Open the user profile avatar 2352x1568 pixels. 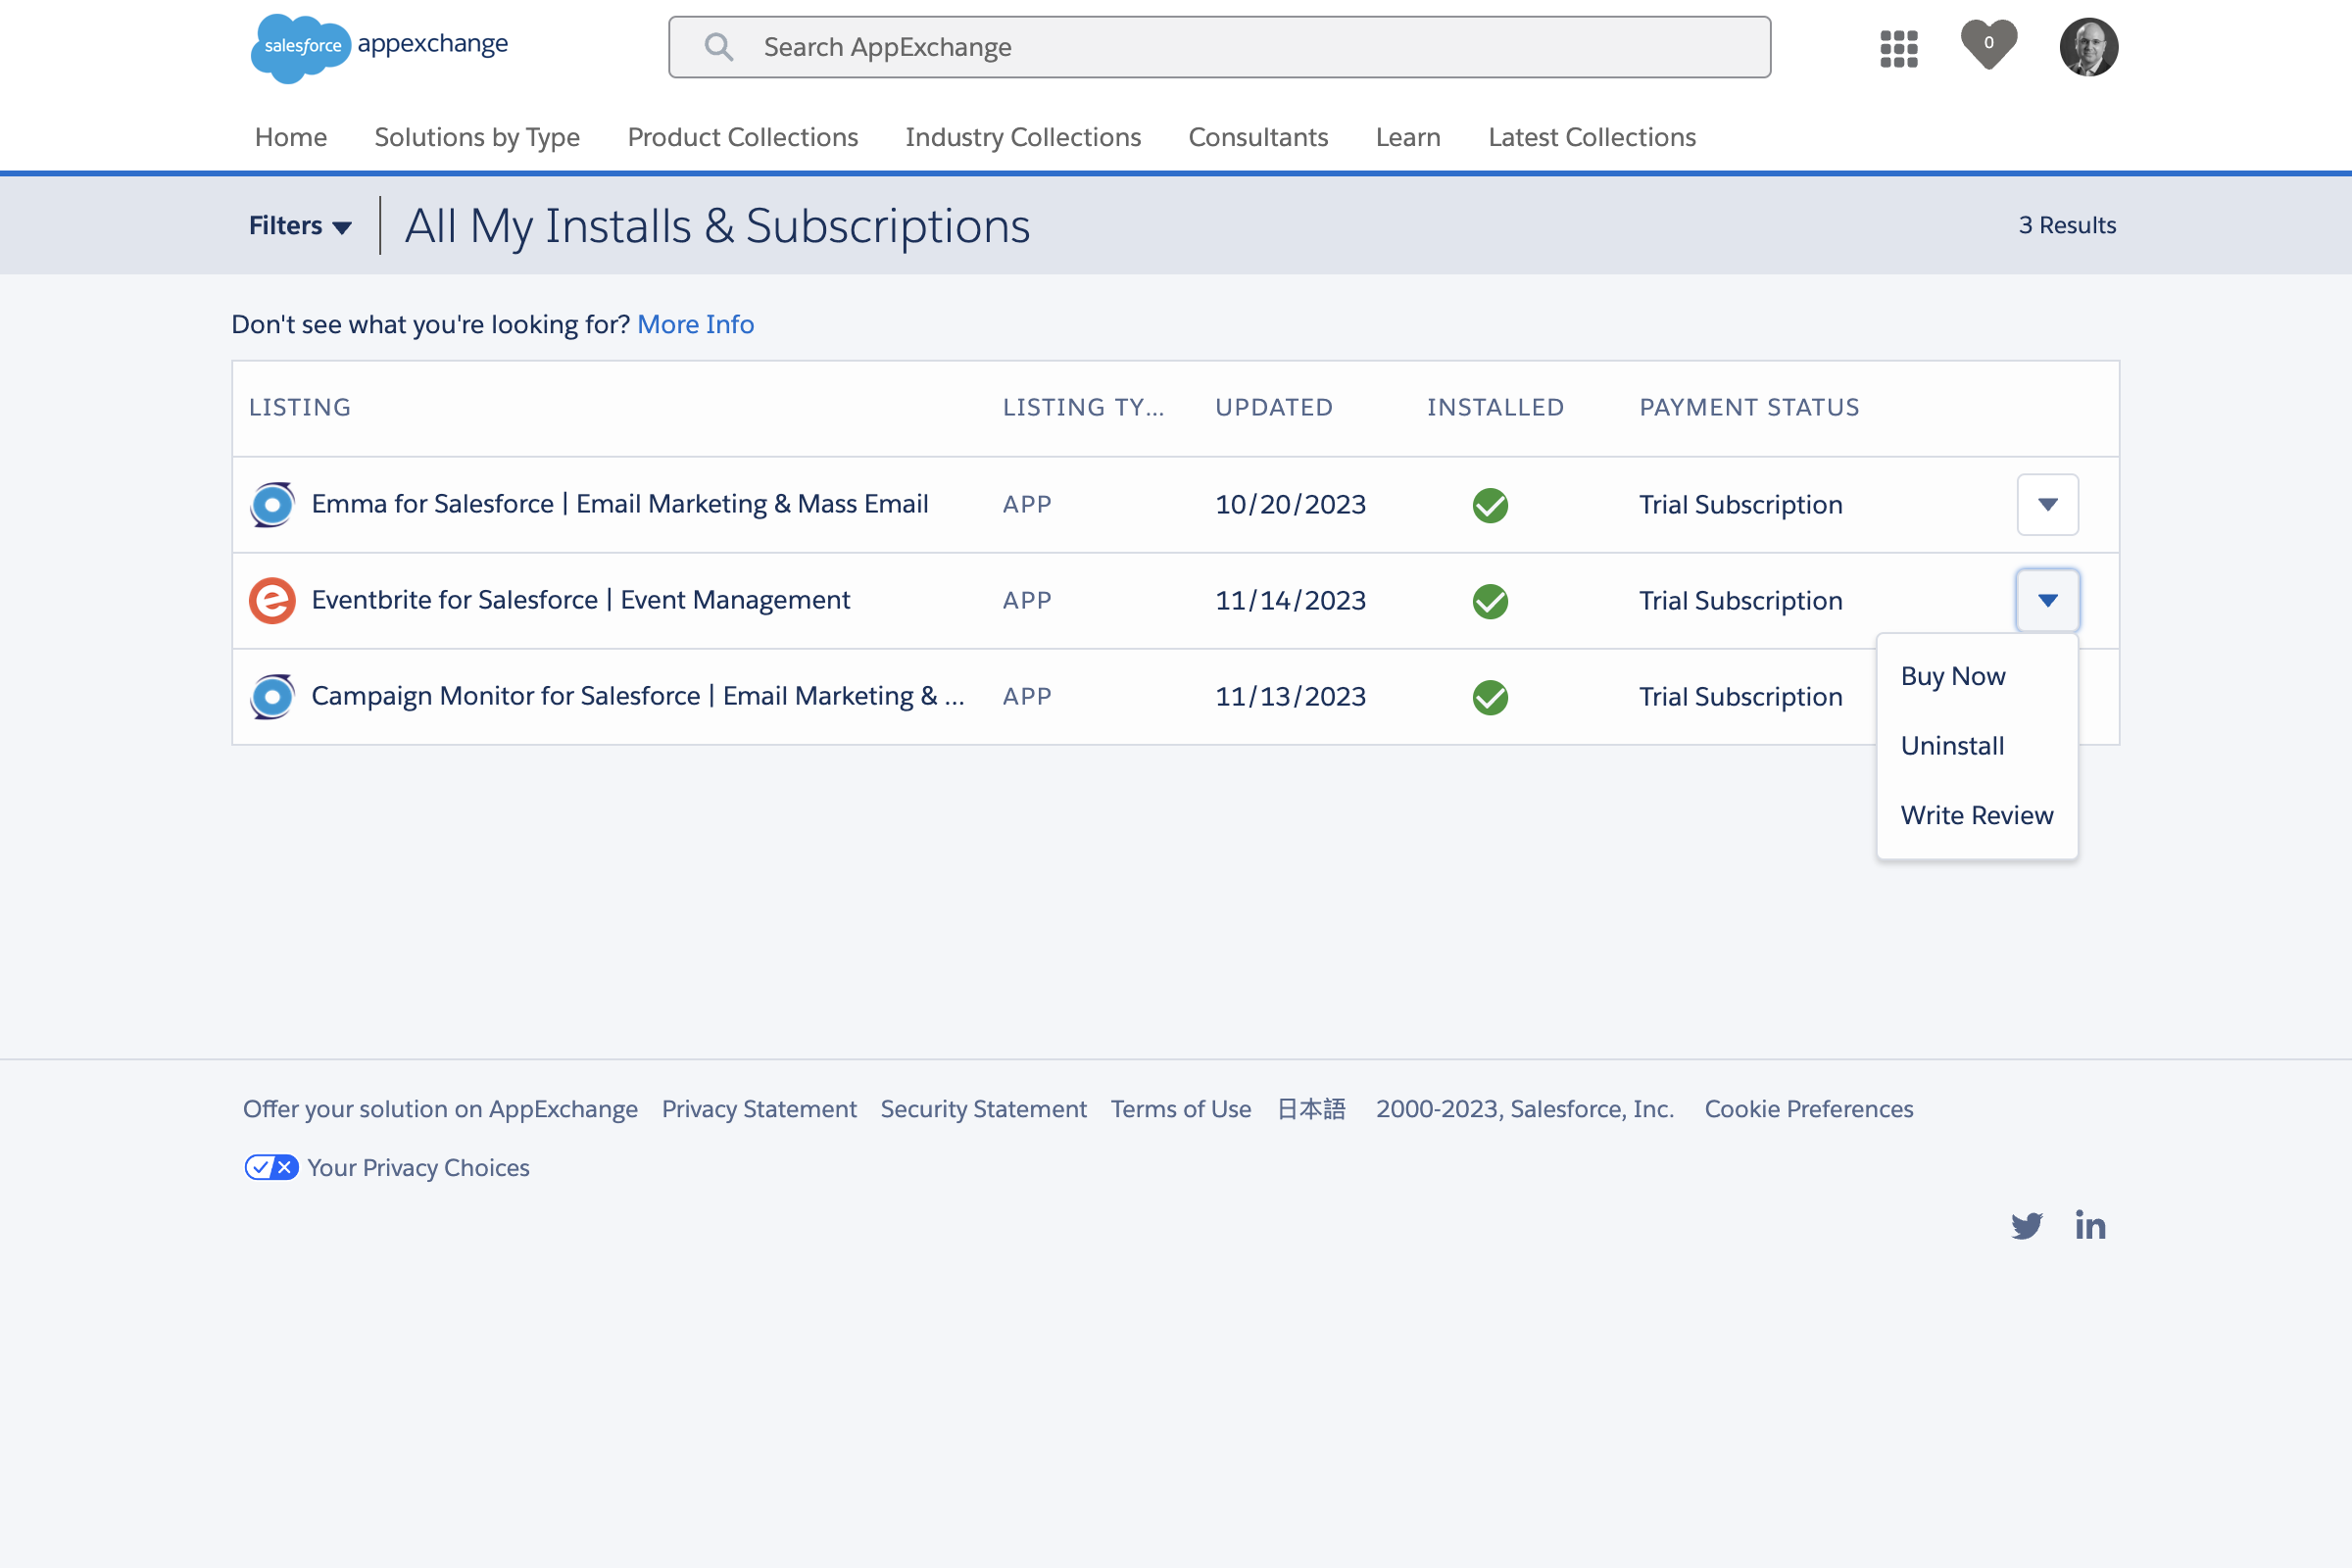(2088, 47)
